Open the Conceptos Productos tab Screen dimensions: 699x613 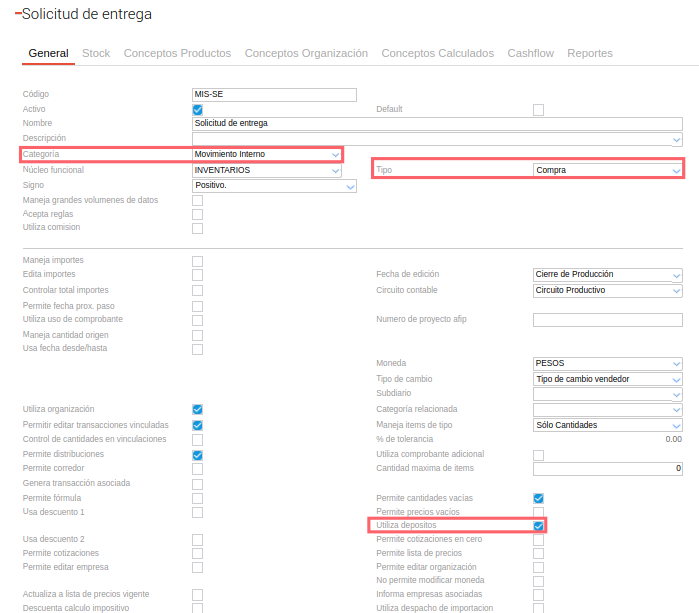(x=177, y=53)
